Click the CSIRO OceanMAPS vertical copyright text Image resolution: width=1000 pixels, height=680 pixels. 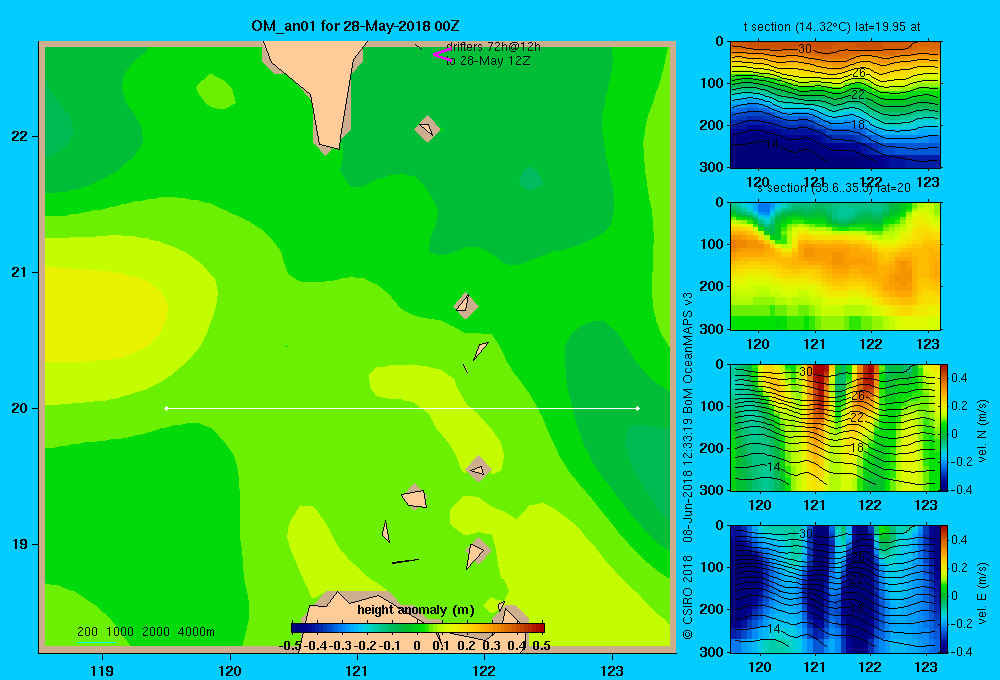point(688,466)
